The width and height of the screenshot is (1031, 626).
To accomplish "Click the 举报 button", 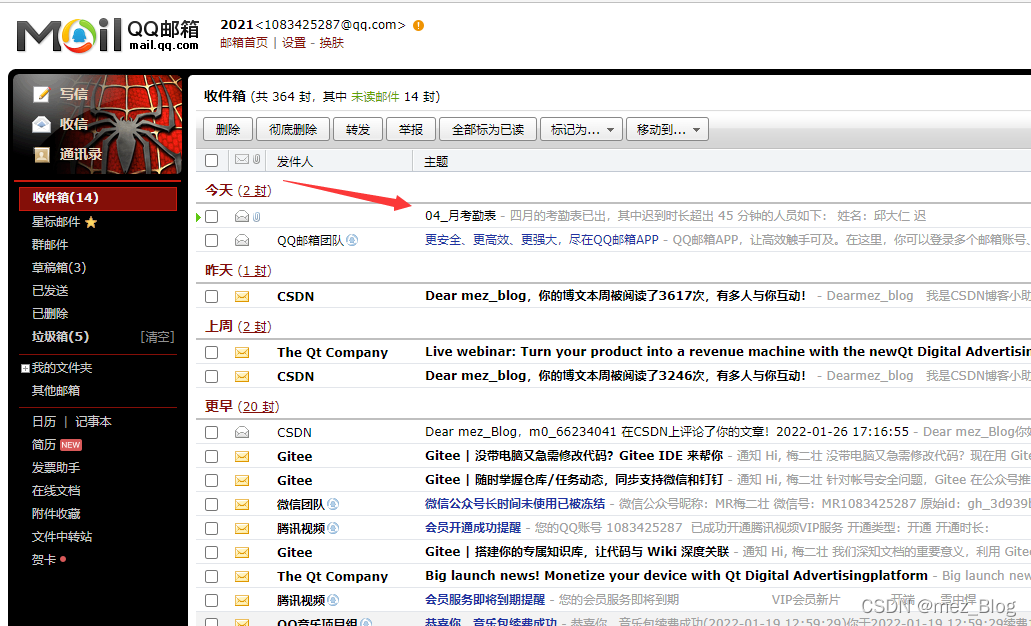I will pos(411,130).
